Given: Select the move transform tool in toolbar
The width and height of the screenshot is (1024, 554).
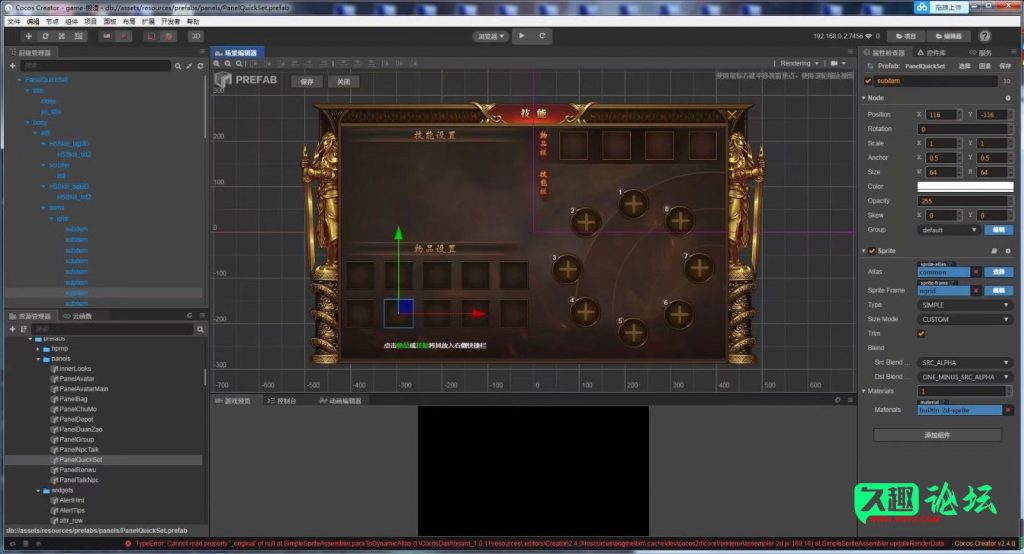Looking at the screenshot, I should point(28,37).
